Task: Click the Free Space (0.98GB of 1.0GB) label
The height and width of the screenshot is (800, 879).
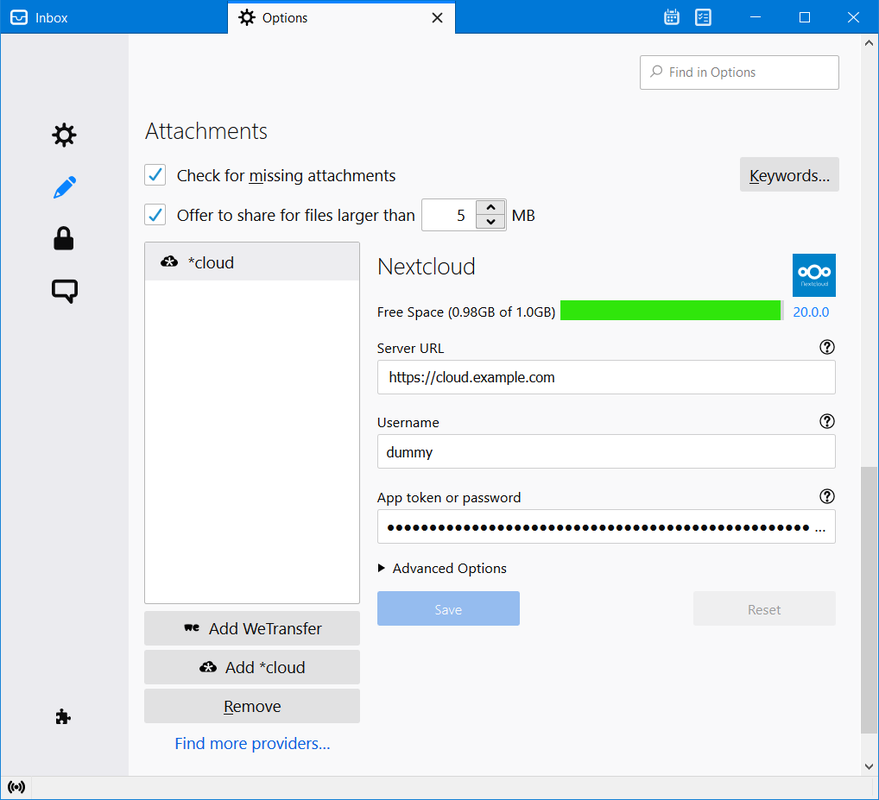Action: pos(466,312)
